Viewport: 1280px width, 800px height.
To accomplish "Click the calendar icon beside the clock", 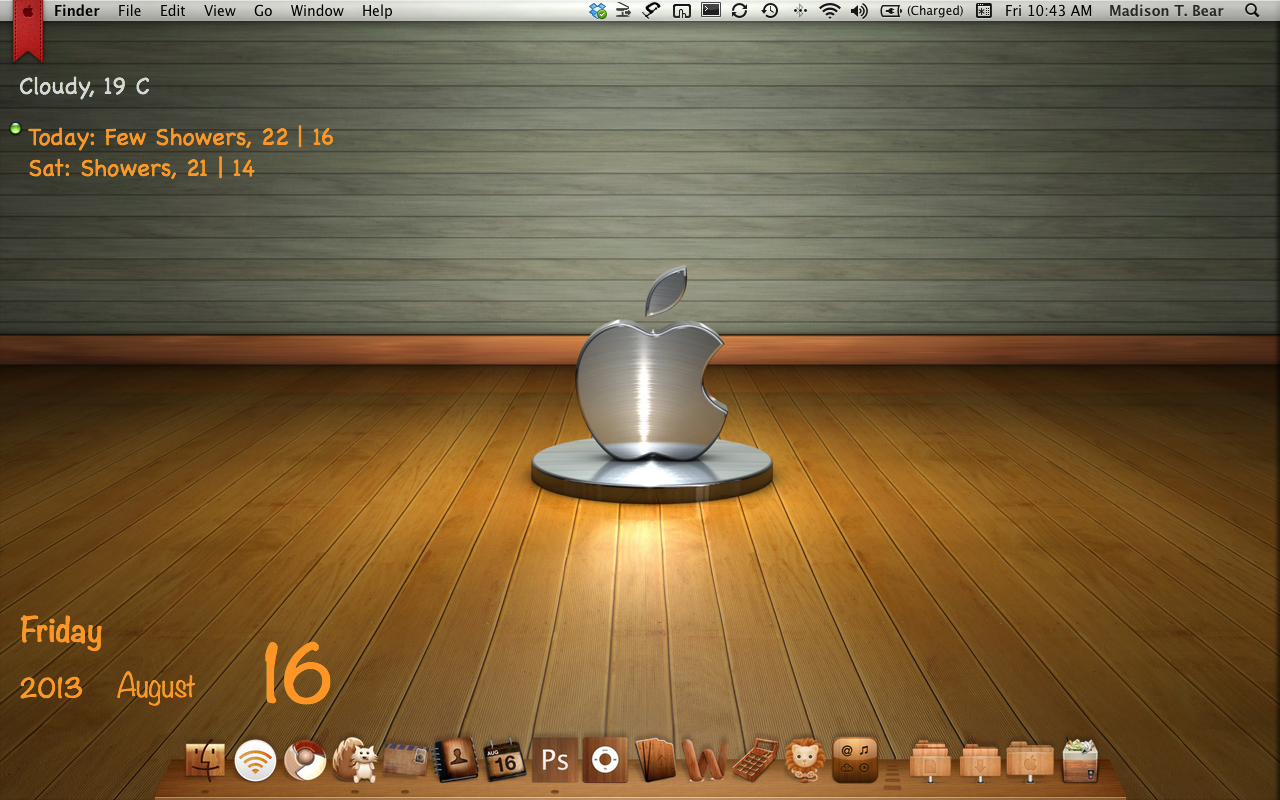I will click(984, 11).
